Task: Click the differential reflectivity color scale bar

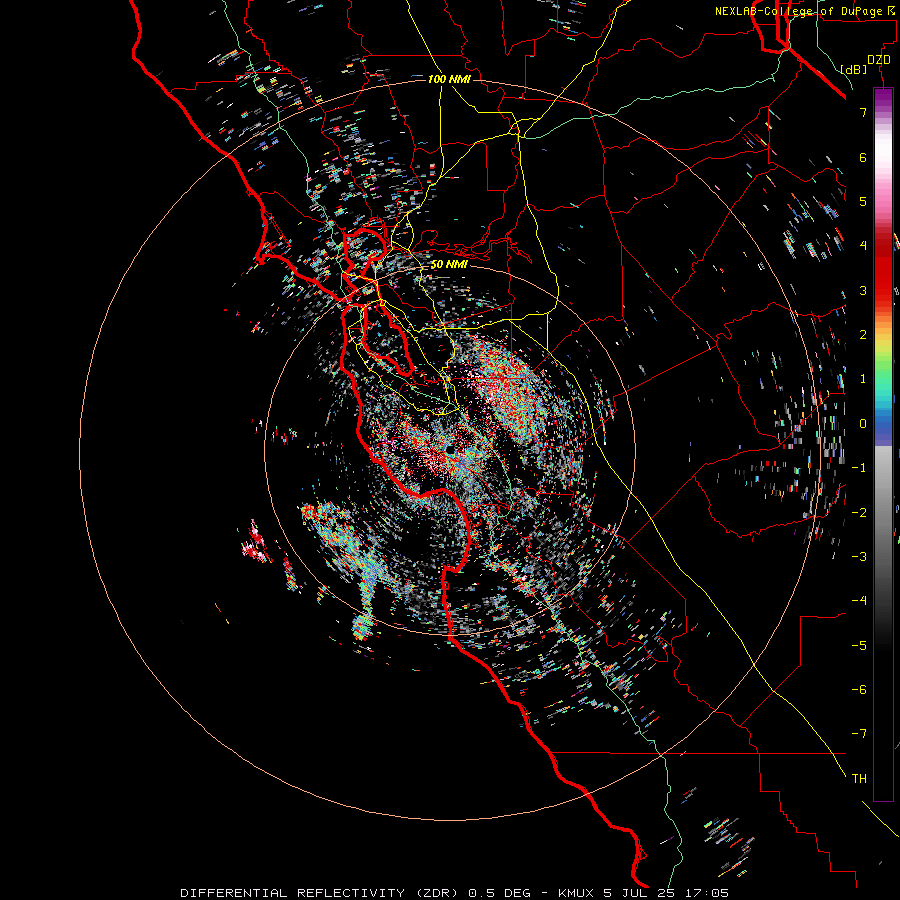Action: [883, 444]
